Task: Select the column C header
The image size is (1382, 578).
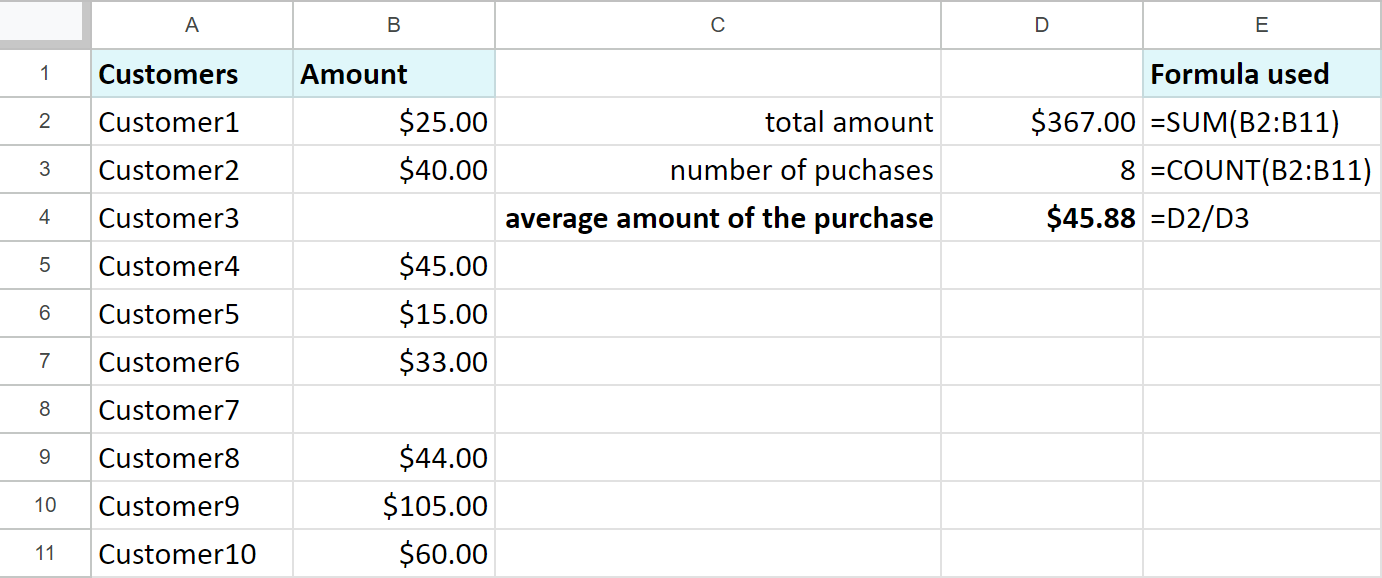Action: [x=718, y=25]
